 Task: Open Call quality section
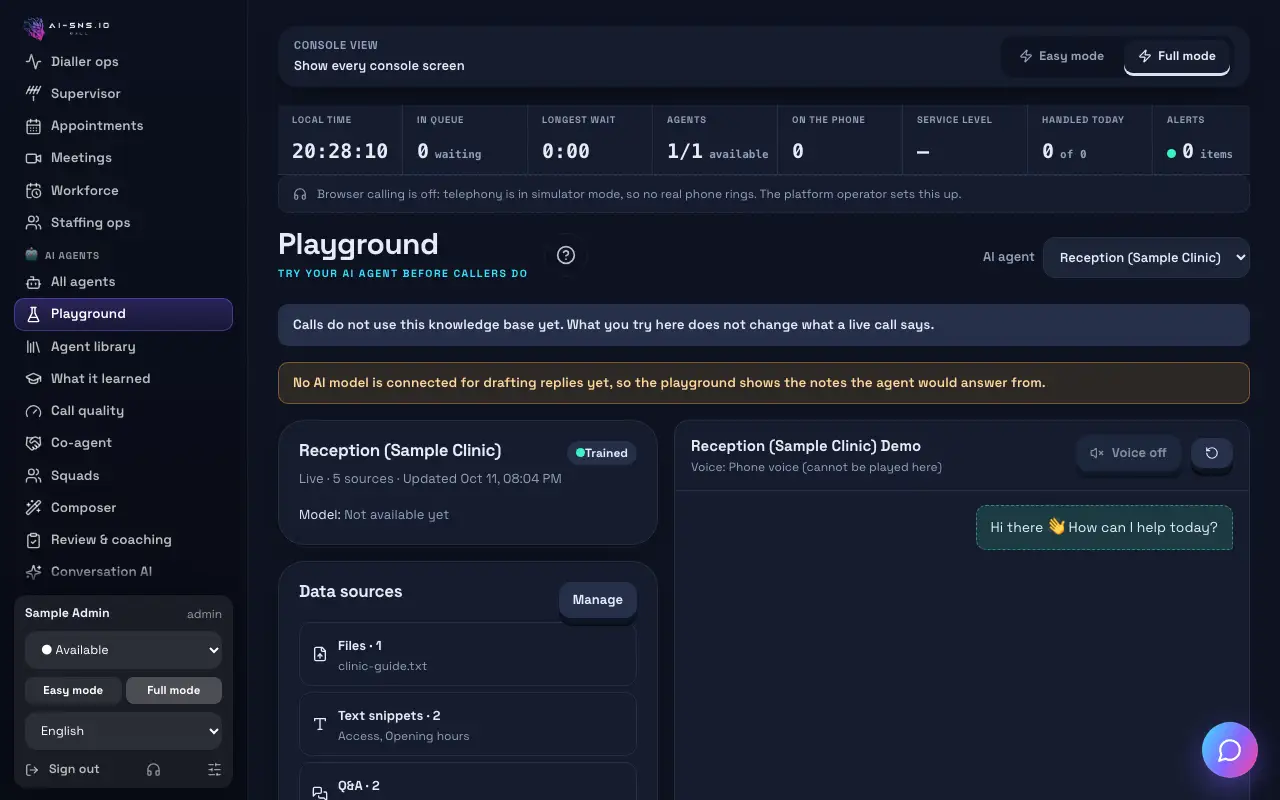click(124, 411)
